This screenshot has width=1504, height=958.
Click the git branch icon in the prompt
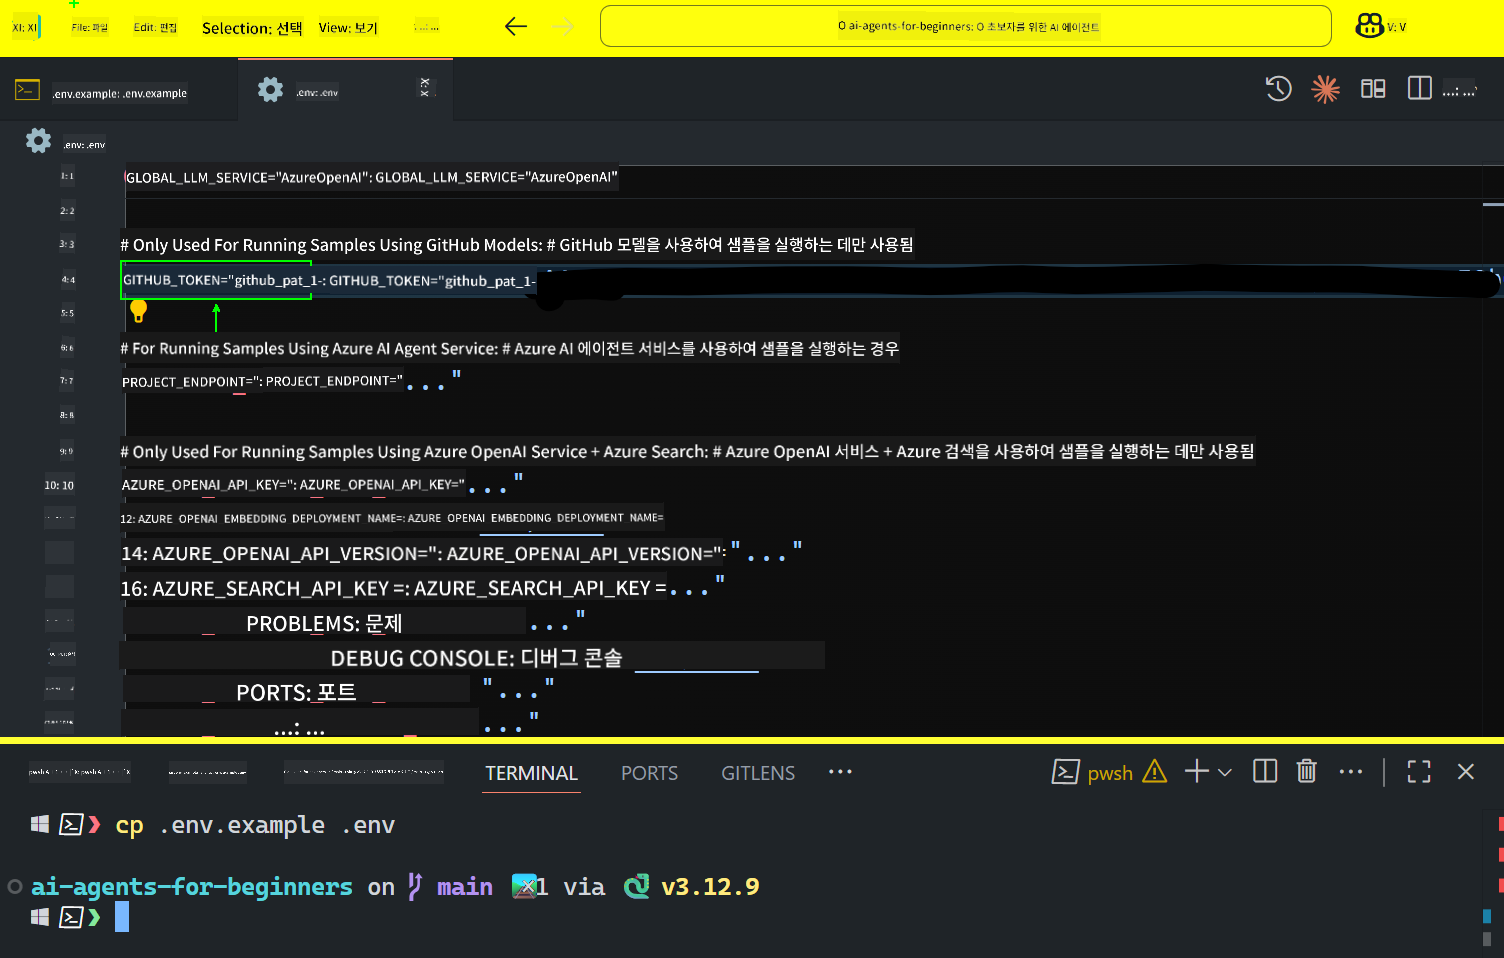coord(415,887)
